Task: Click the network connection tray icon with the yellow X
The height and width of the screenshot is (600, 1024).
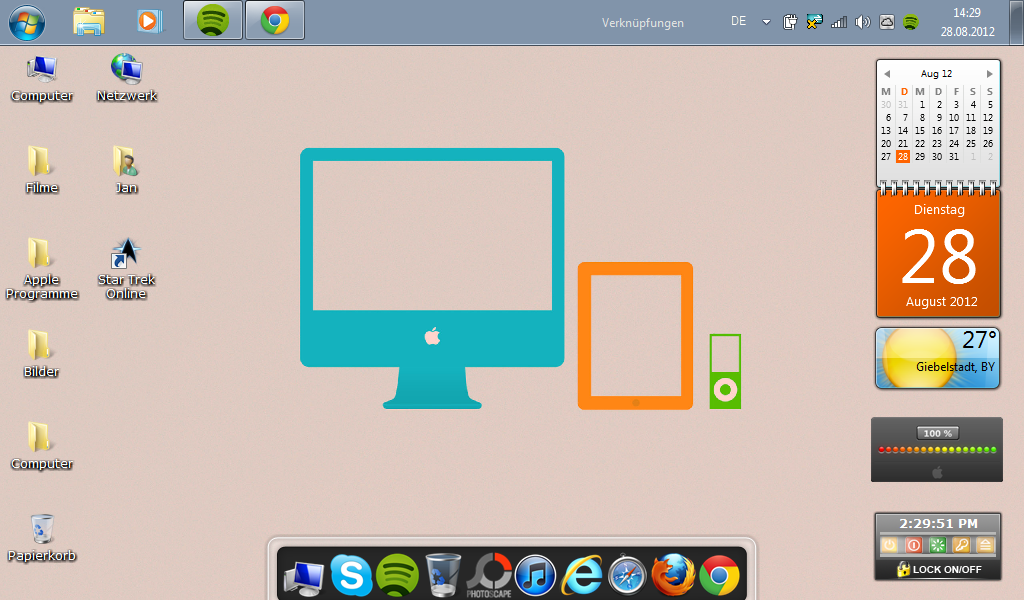Action: click(x=814, y=22)
